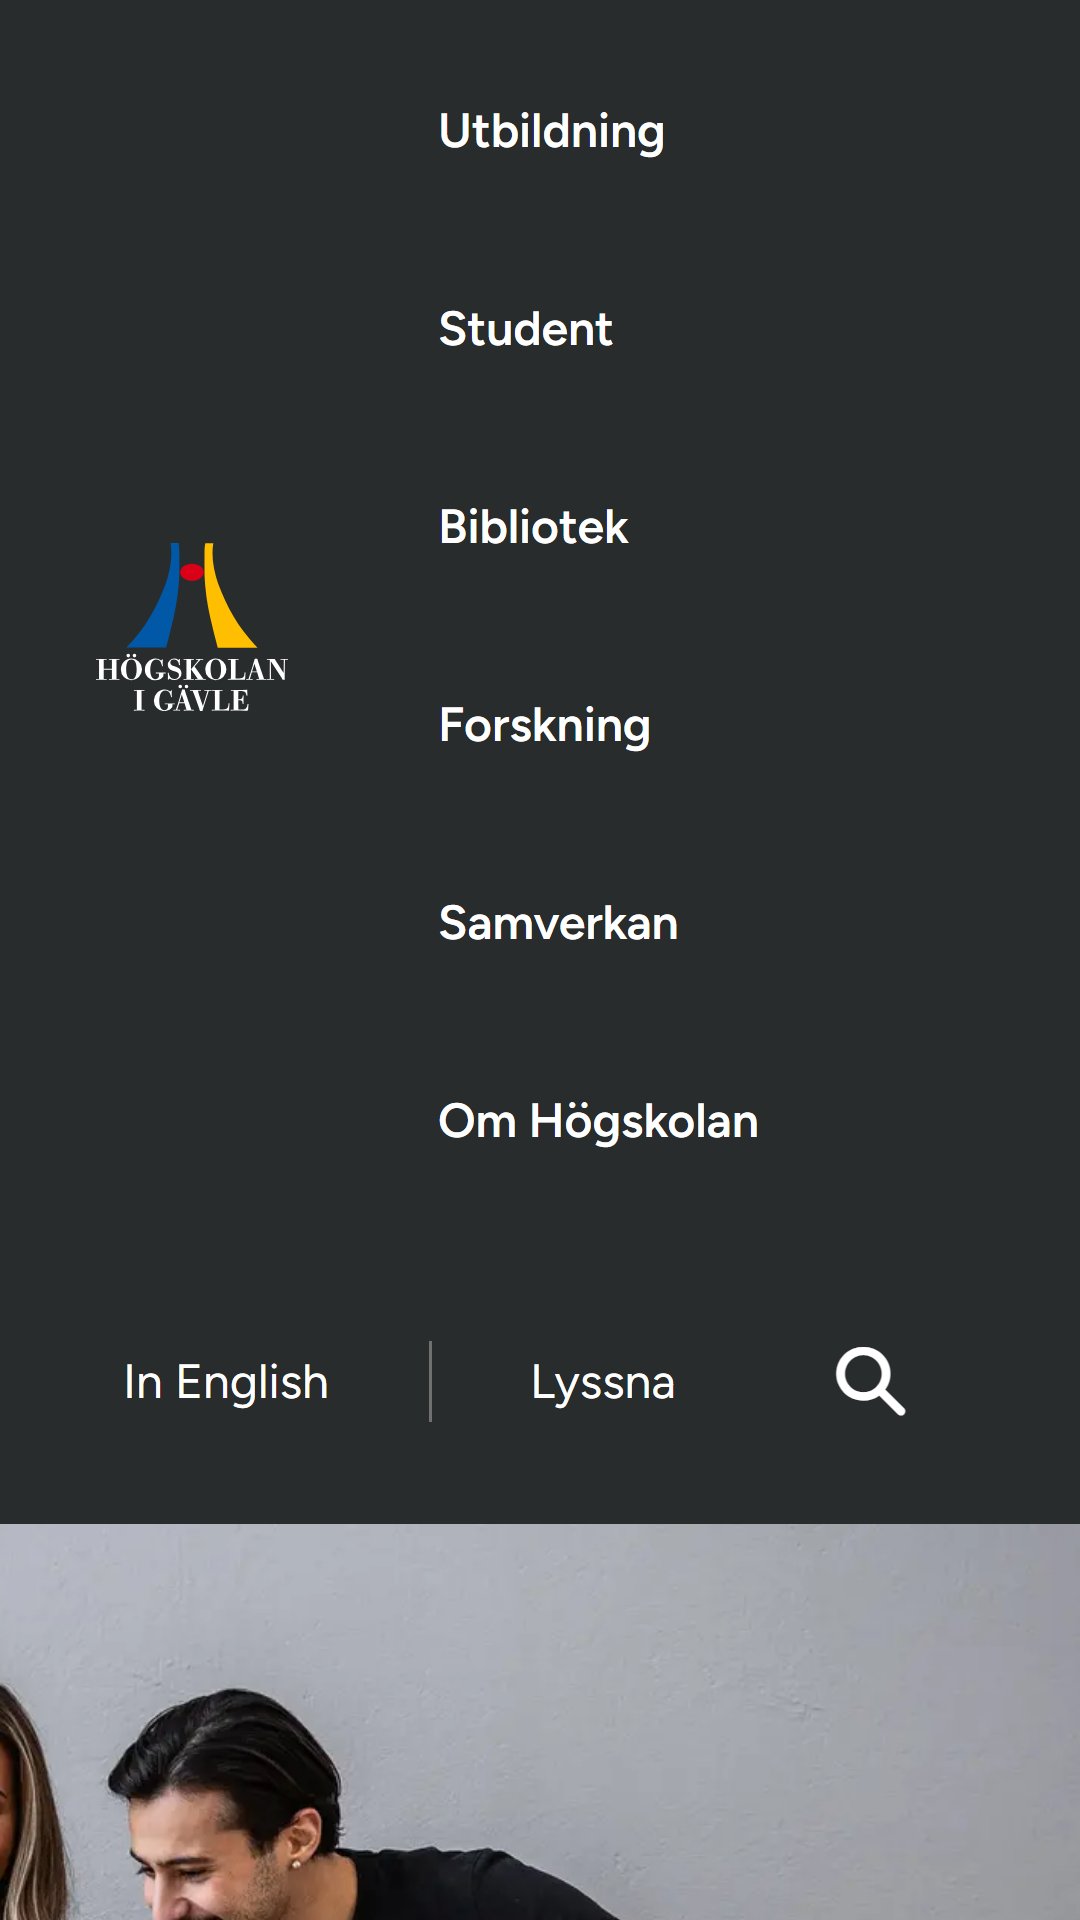Select Bibliotek in the navigation

[x=534, y=527]
